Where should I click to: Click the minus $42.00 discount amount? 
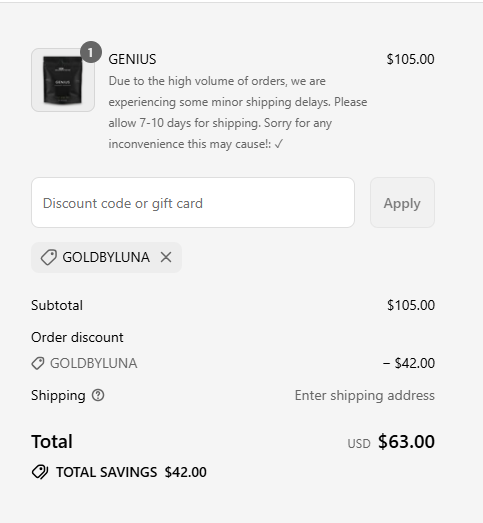pyautogui.click(x=409, y=363)
